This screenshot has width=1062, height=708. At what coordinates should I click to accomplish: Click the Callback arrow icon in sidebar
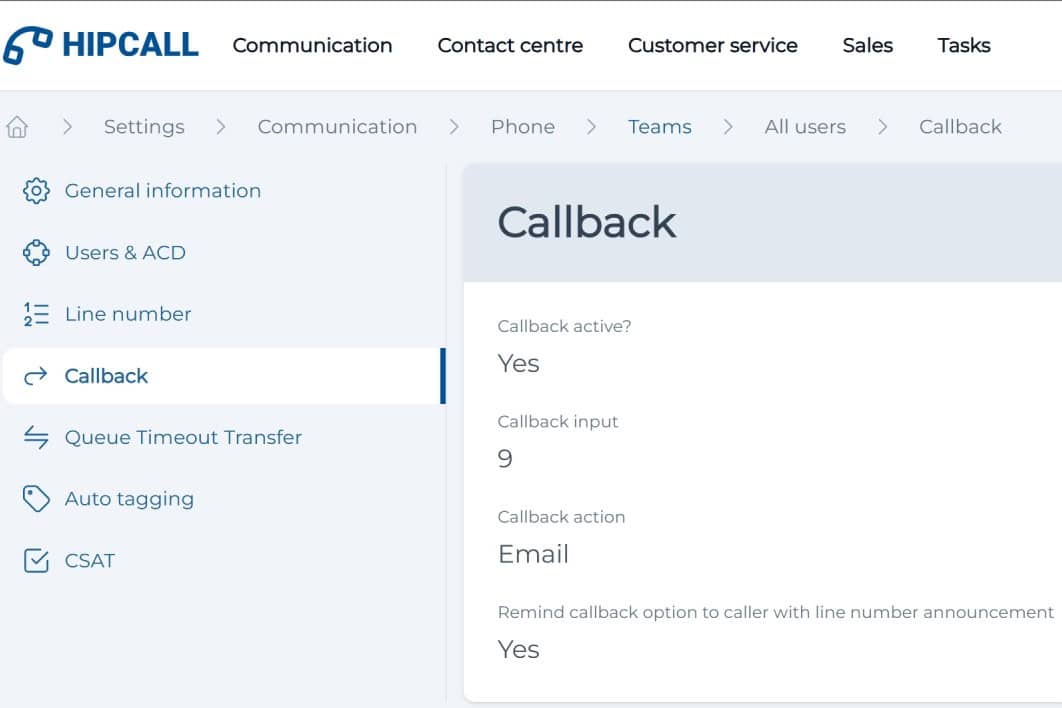click(36, 376)
